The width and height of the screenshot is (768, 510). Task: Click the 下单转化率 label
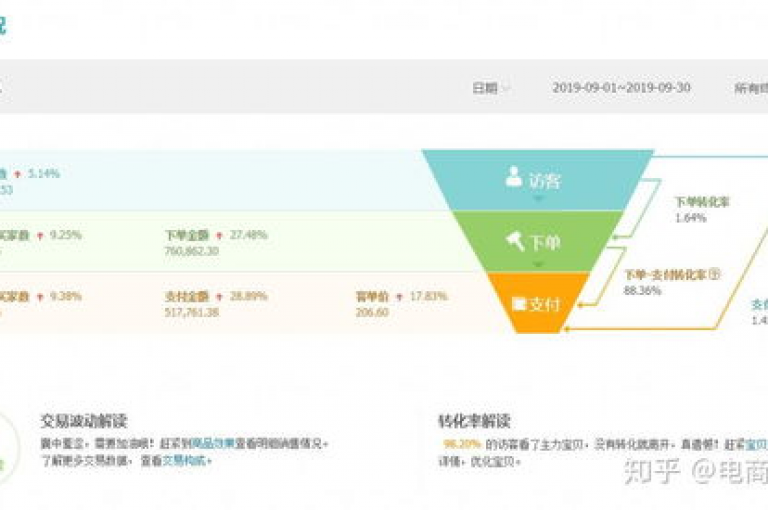[702, 202]
